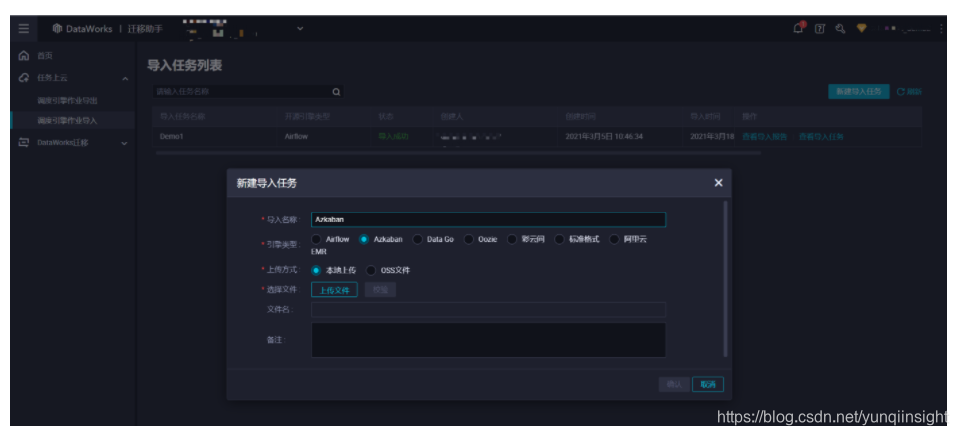
Task: Click 新建导入任务 button
Action: pyautogui.click(x=859, y=92)
